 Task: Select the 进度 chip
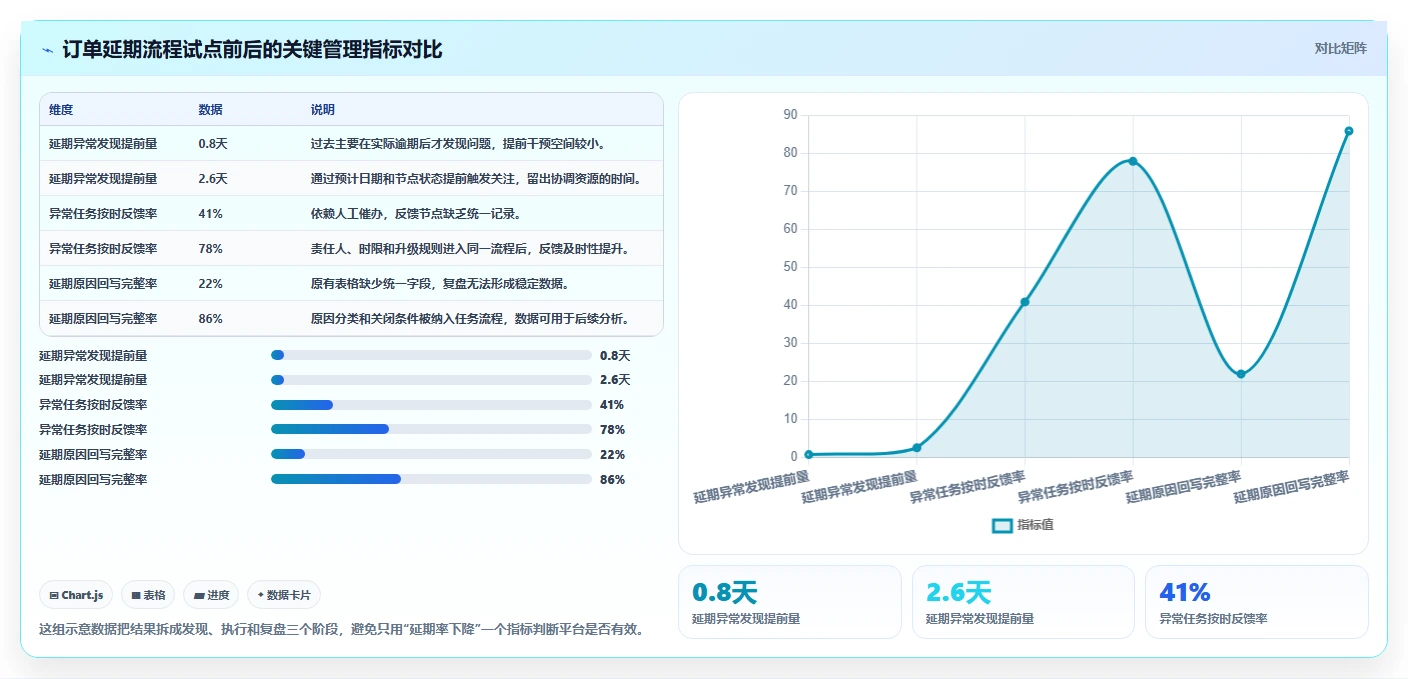211,595
